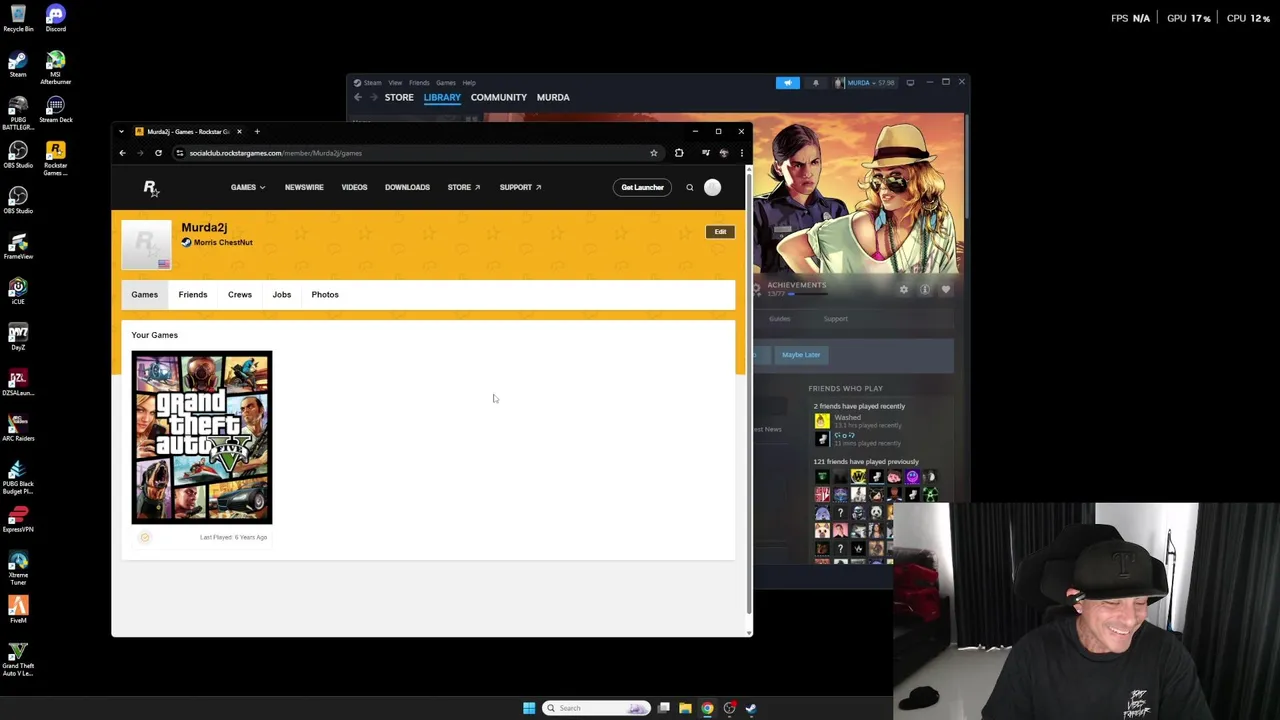Open a new Chrome tab

[257, 131]
